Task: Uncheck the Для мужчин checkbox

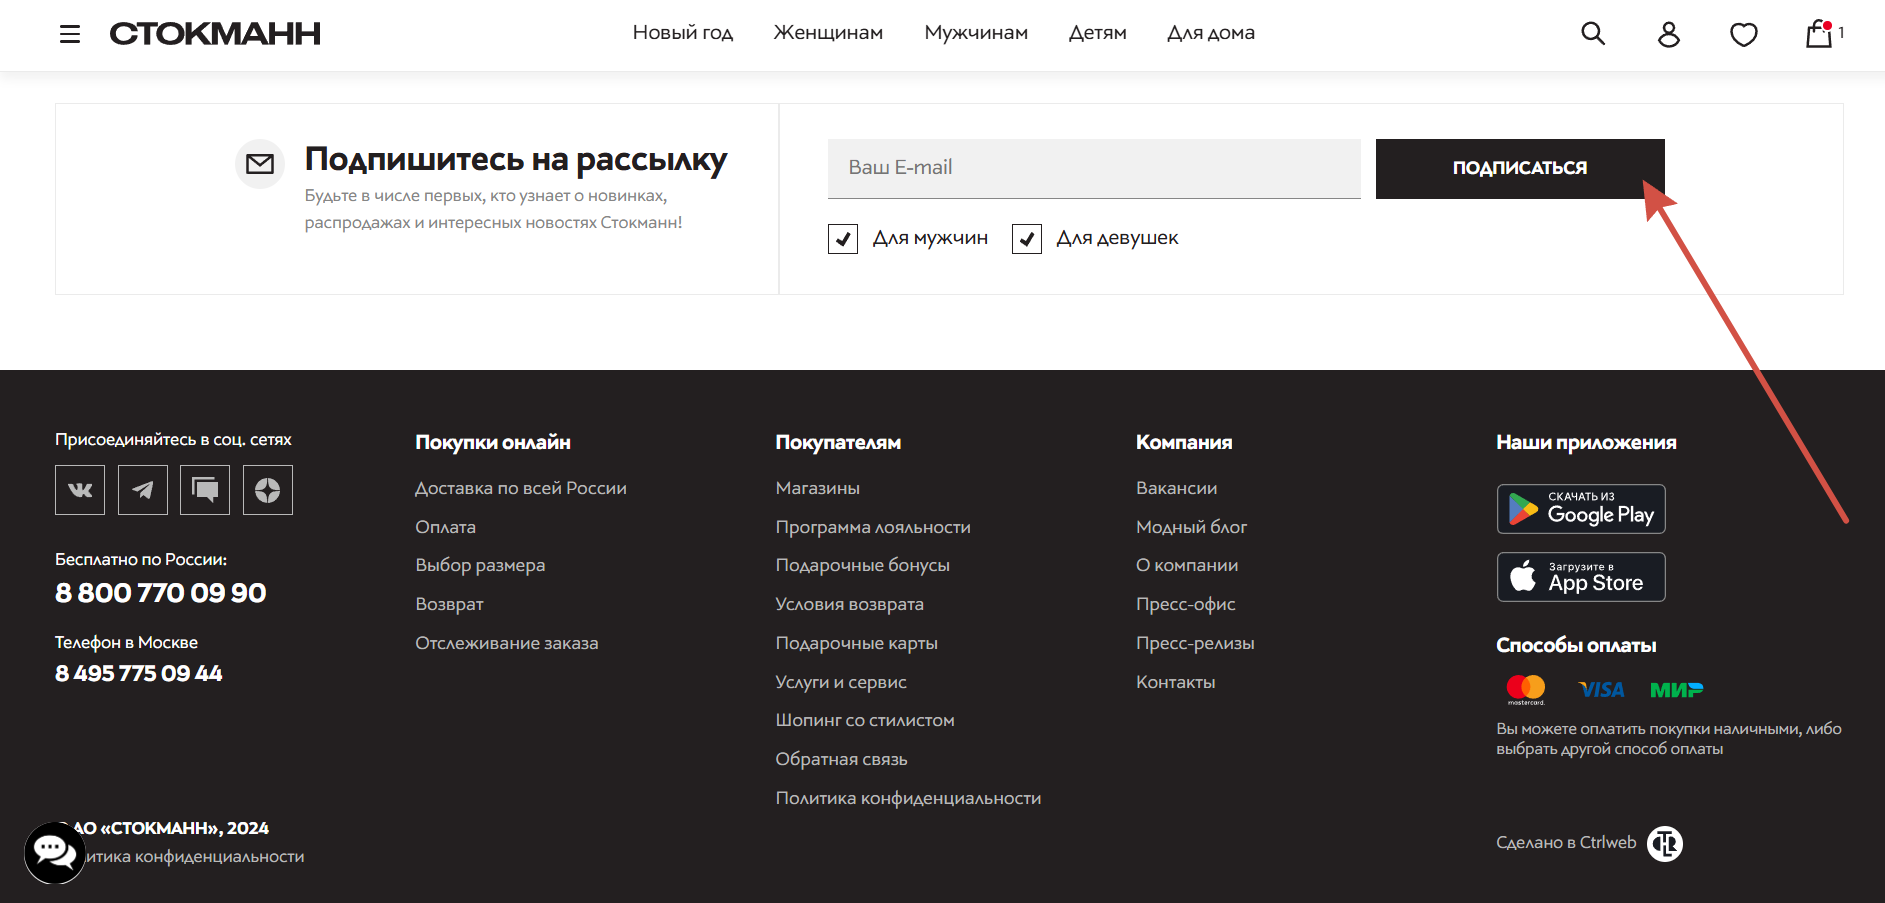Action: [843, 239]
